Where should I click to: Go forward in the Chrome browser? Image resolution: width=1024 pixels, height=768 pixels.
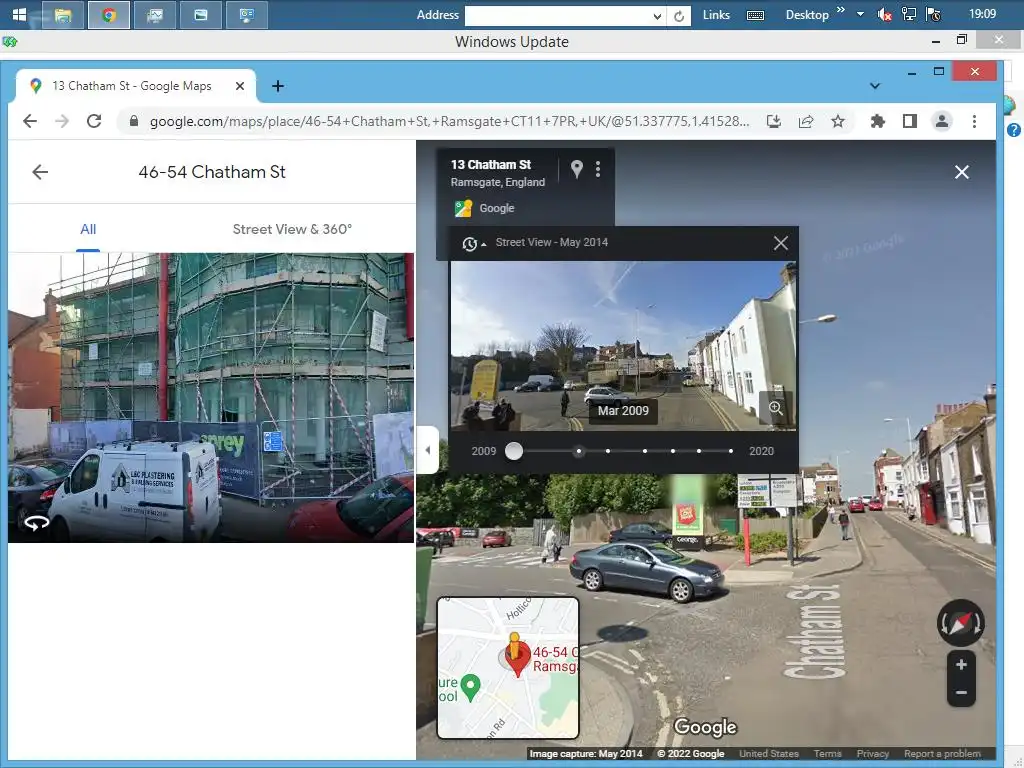[62, 121]
